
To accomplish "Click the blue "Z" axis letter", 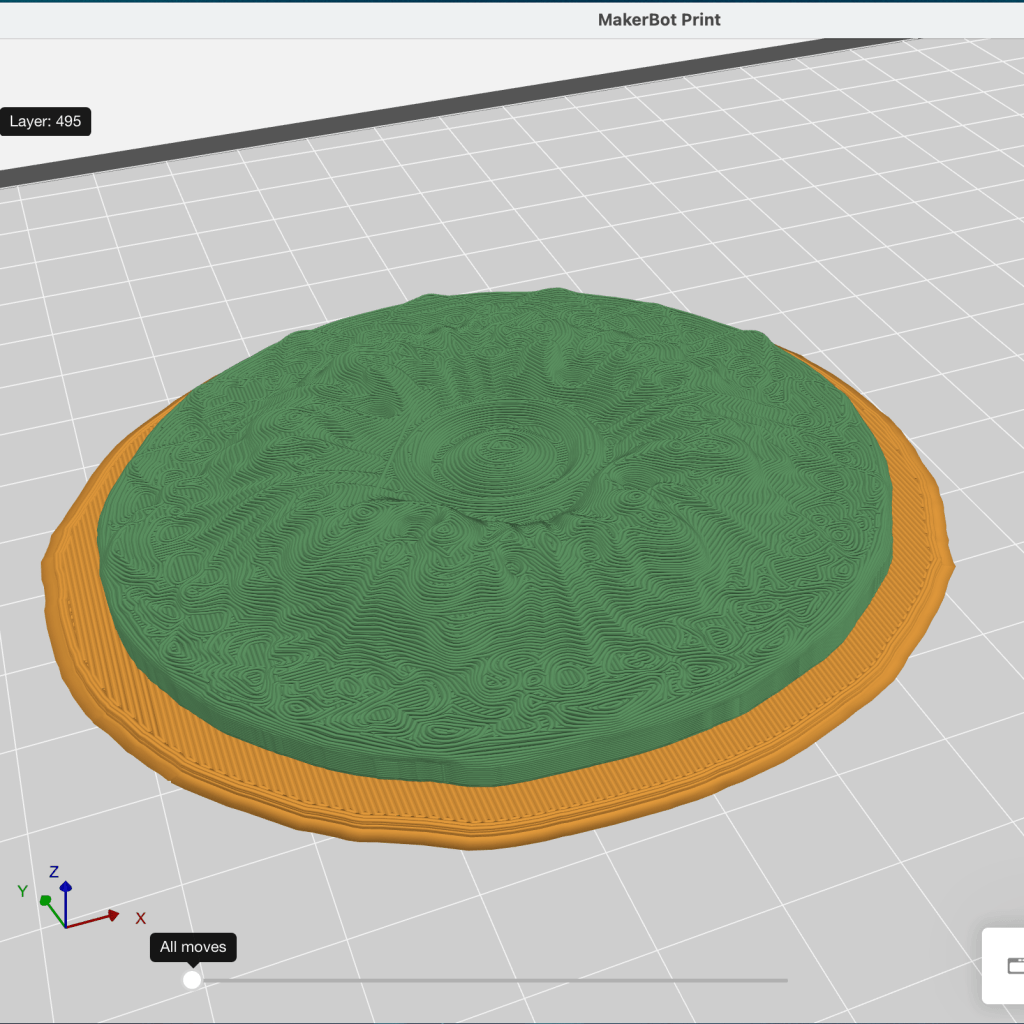I will pyautogui.click(x=55, y=871).
